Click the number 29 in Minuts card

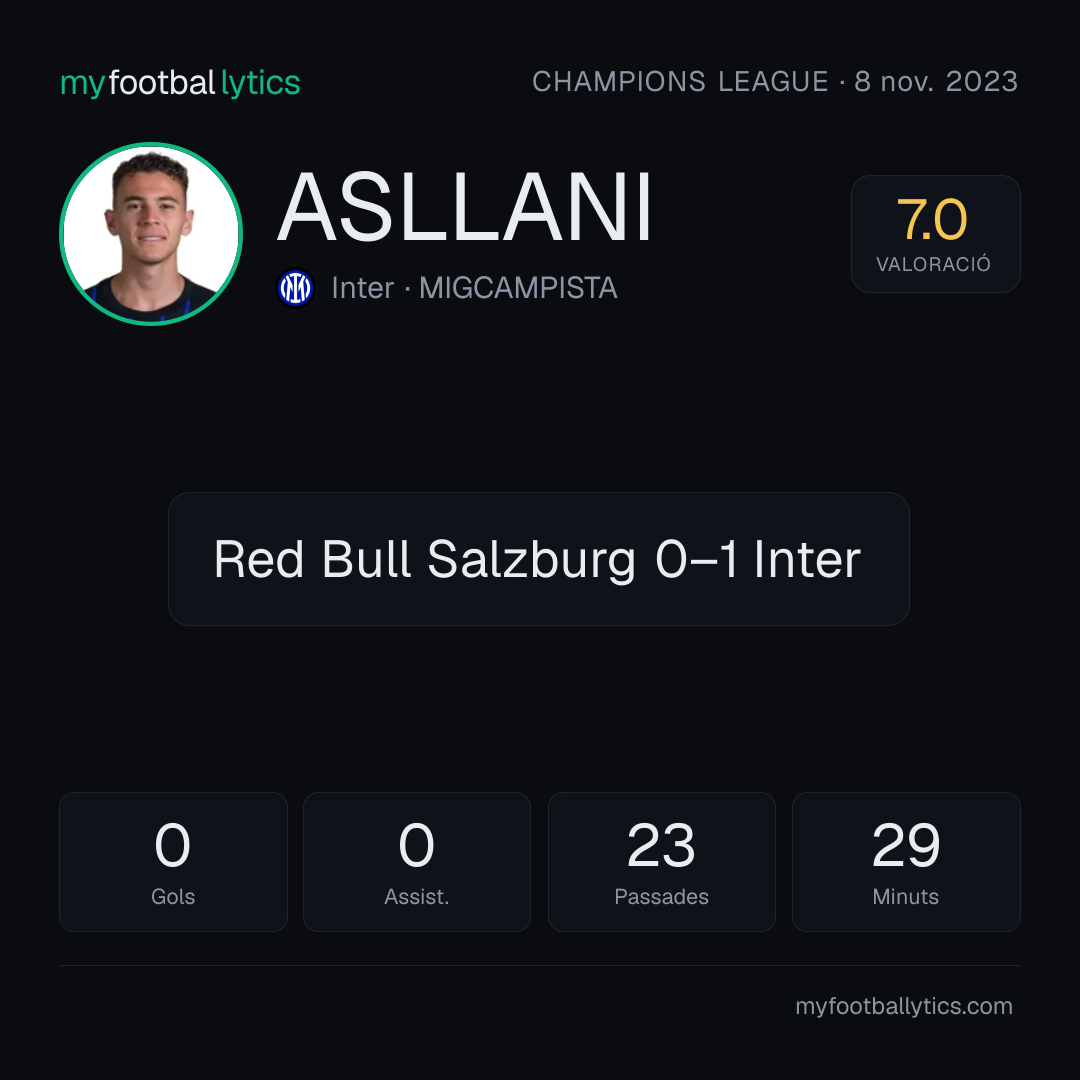906,845
